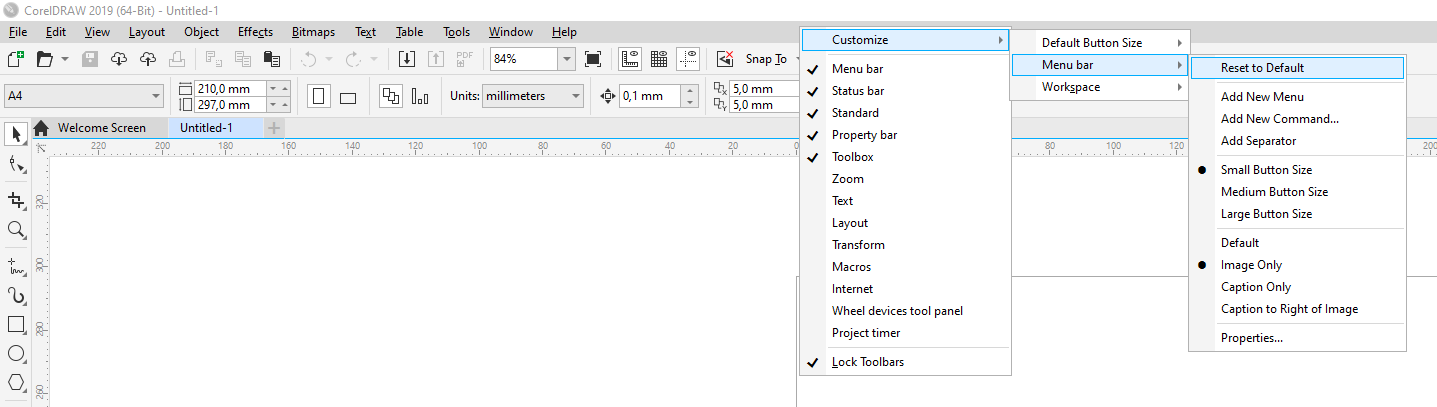Open Properties... from submenu
The width and height of the screenshot is (1437, 407).
(1297, 338)
